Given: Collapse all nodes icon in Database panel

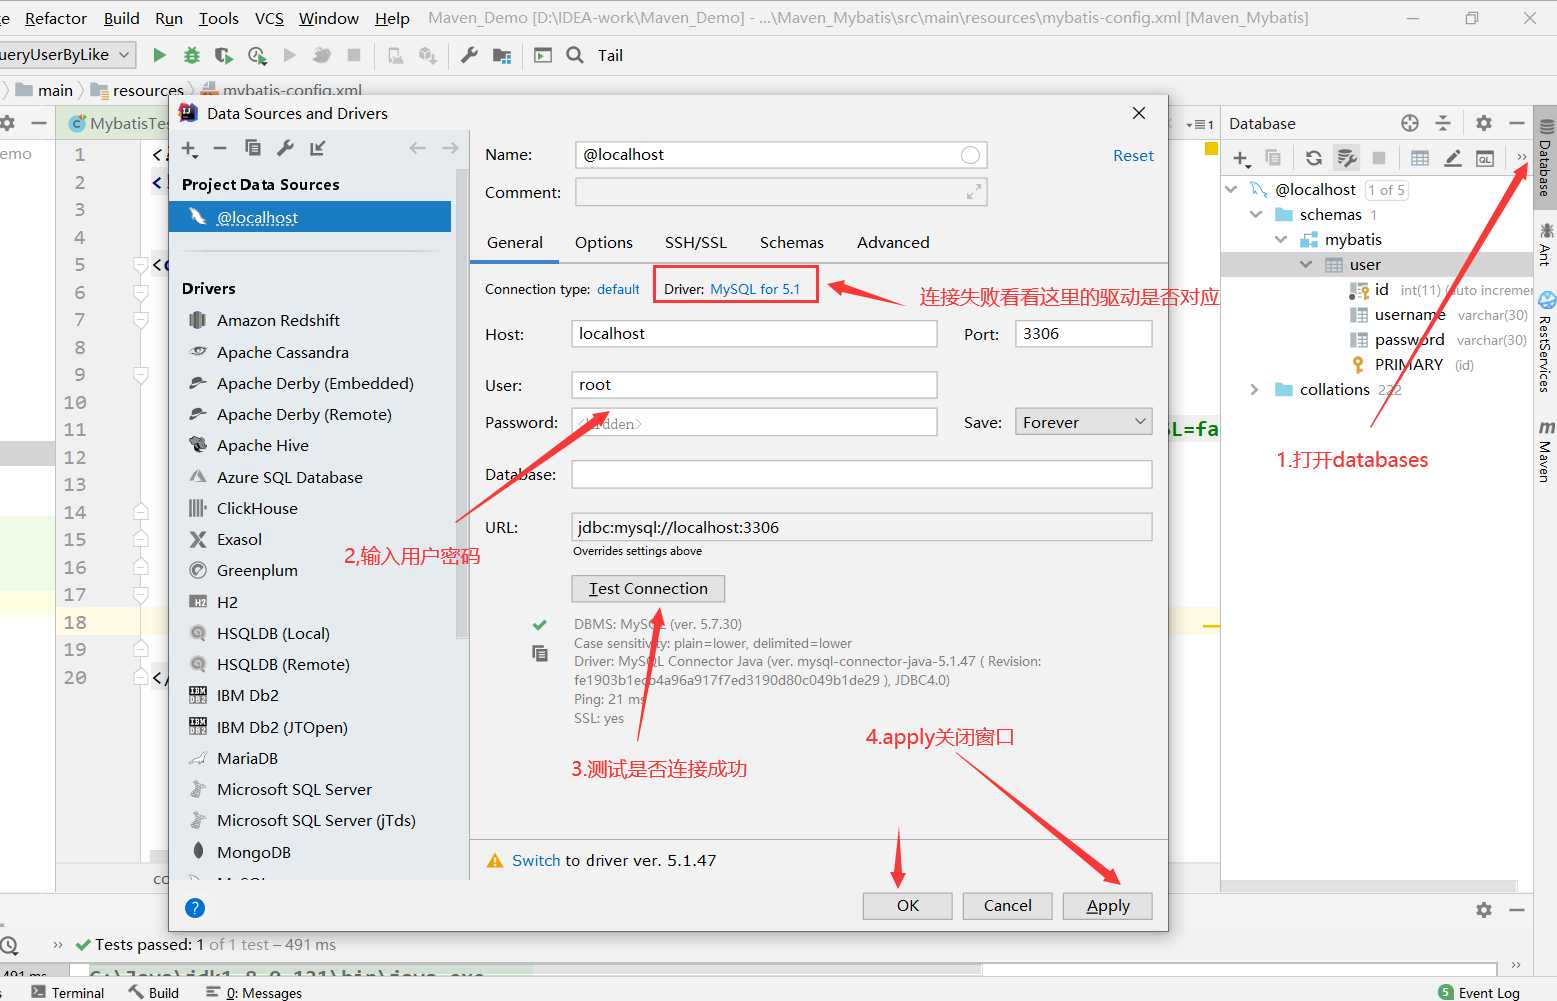Looking at the screenshot, I should coord(1443,123).
